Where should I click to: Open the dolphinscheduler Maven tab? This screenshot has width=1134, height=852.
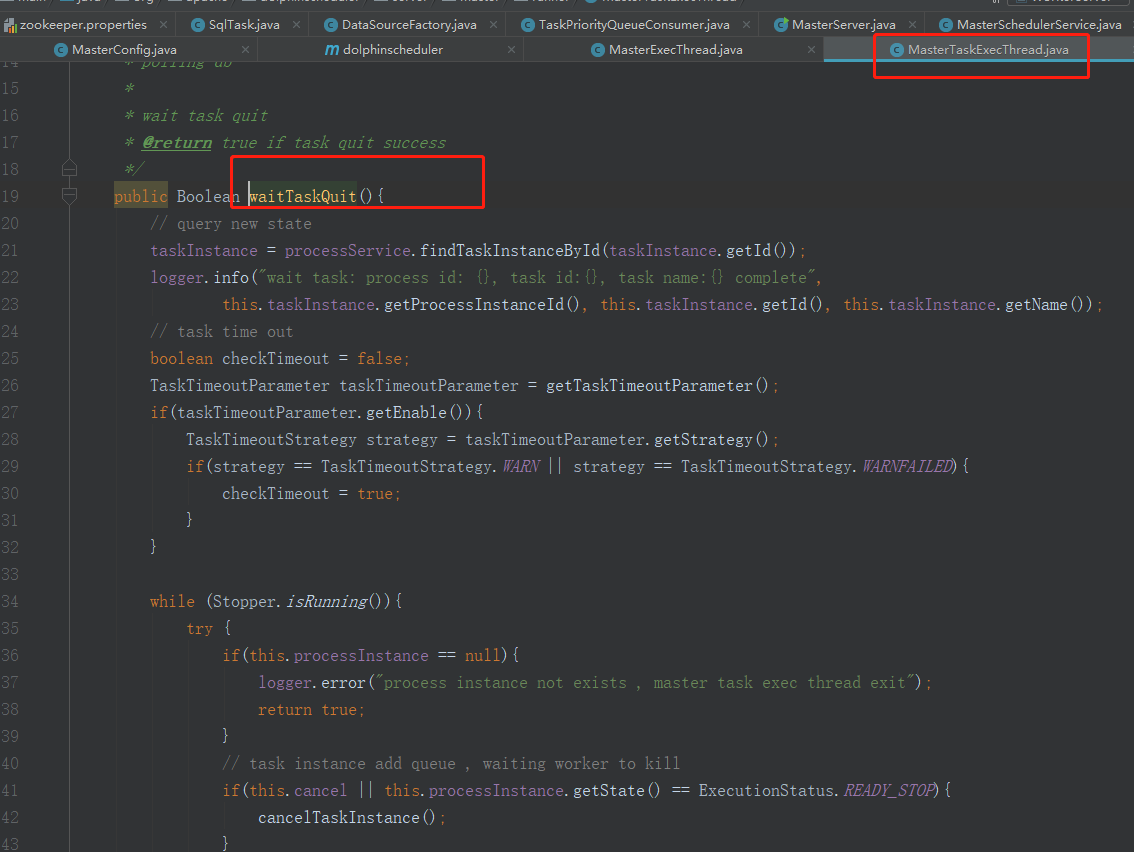[393, 50]
